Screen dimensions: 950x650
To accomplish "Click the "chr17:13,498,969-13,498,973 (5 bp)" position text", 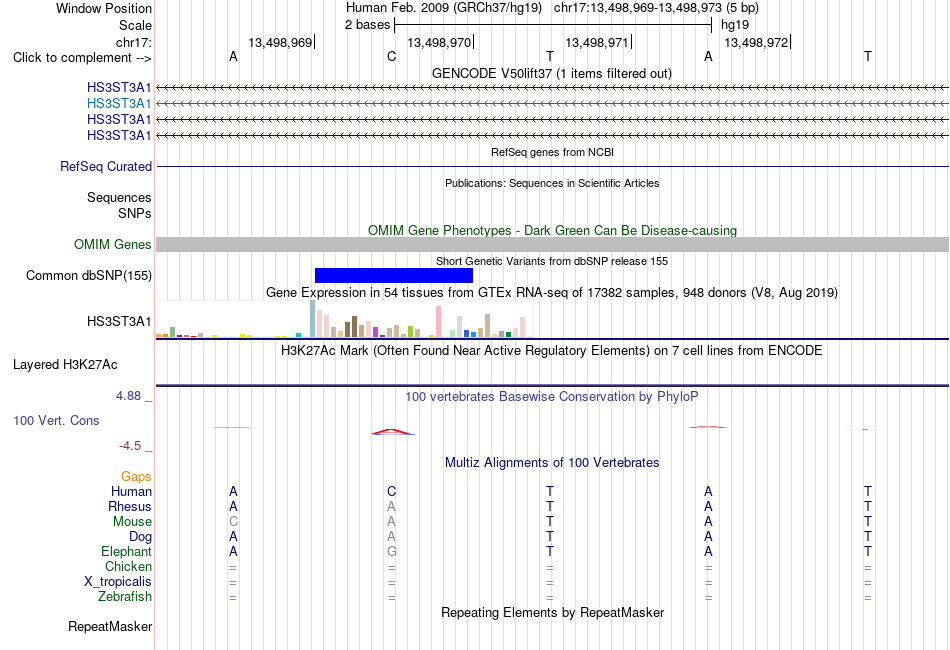I will pyautogui.click(x=656, y=8).
